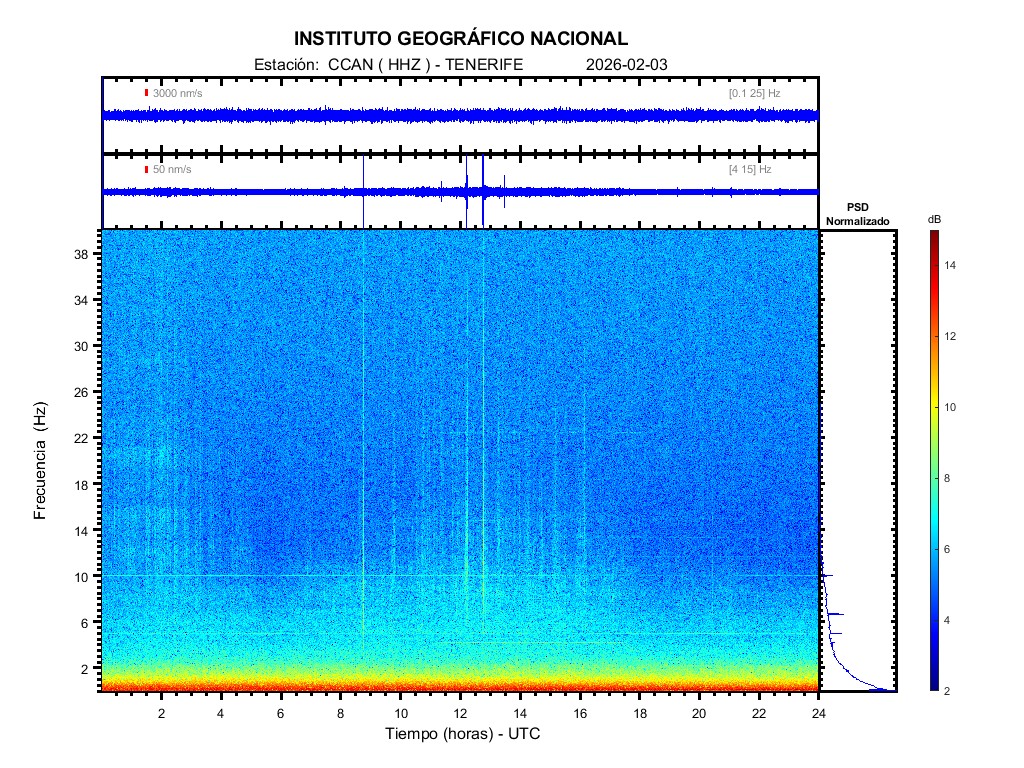Click the [4 15] Hz filter label
The width and height of the screenshot is (1024, 768).
750,169
